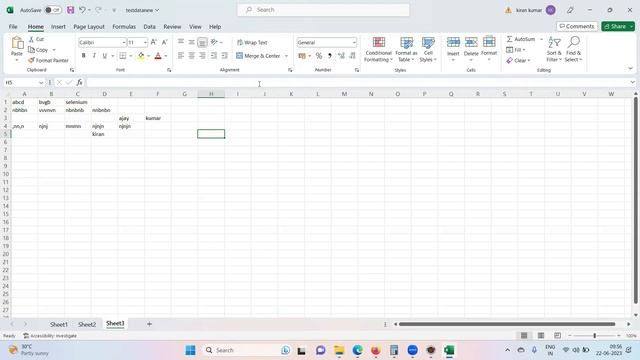Click the Comments button
Viewport: 640px width, 360px height.
[x=577, y=26]
